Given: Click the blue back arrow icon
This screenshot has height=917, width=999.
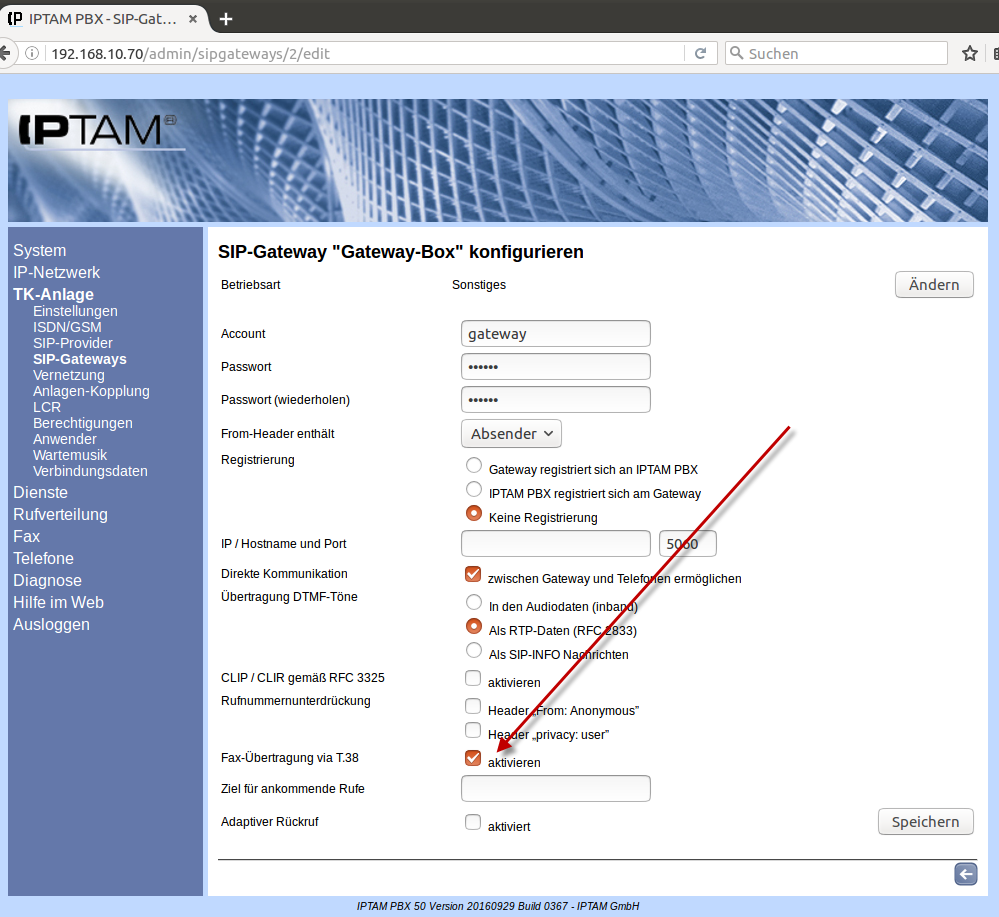Looking at the screenshot, I should click(x=965, y=874).
